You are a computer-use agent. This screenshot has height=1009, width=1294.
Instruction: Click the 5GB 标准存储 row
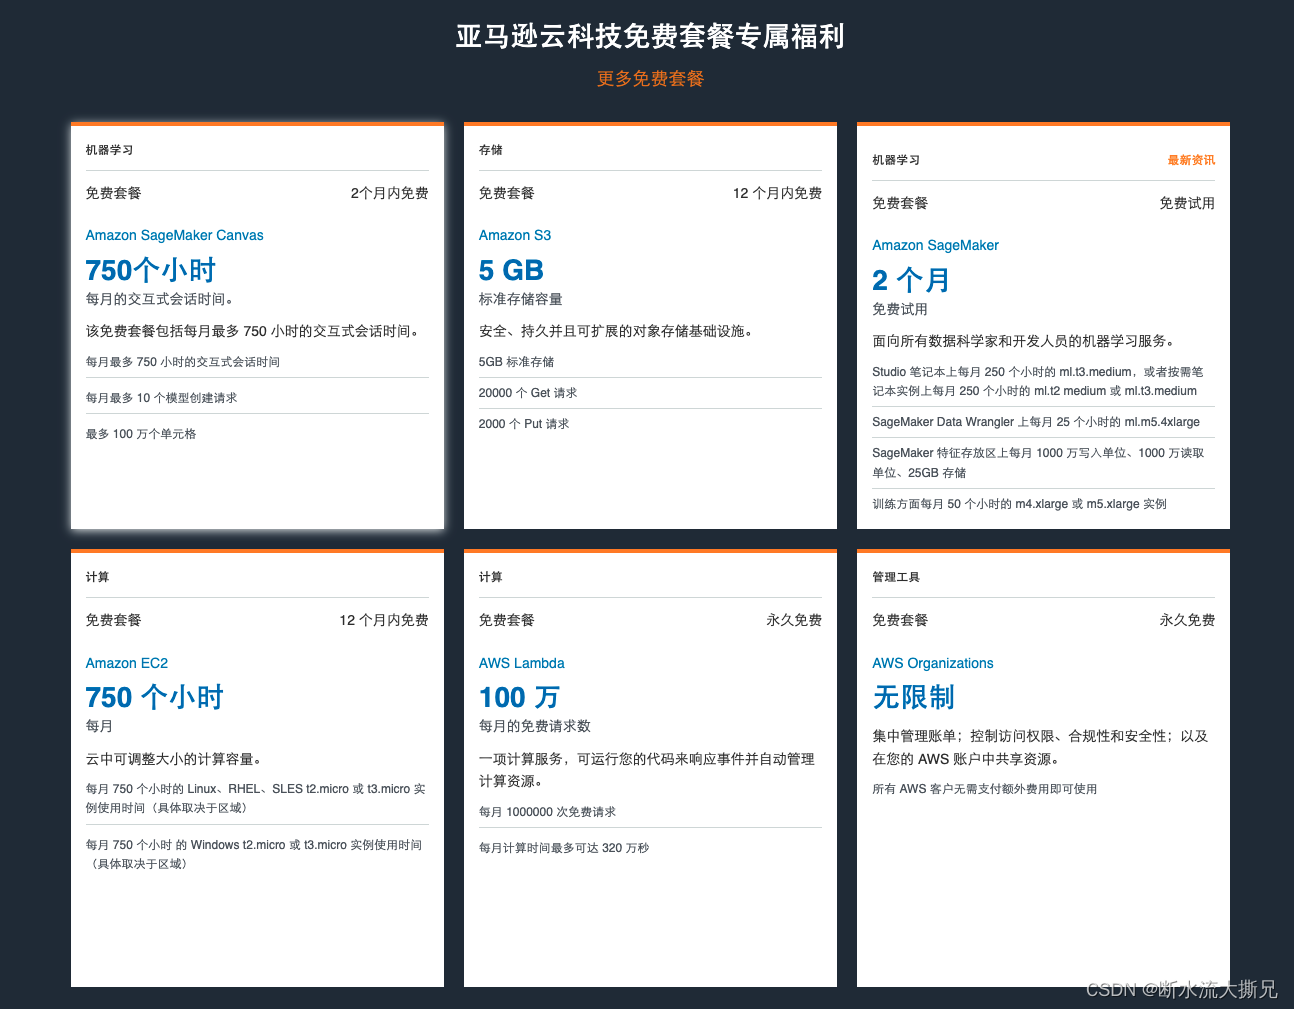point(650,362)
